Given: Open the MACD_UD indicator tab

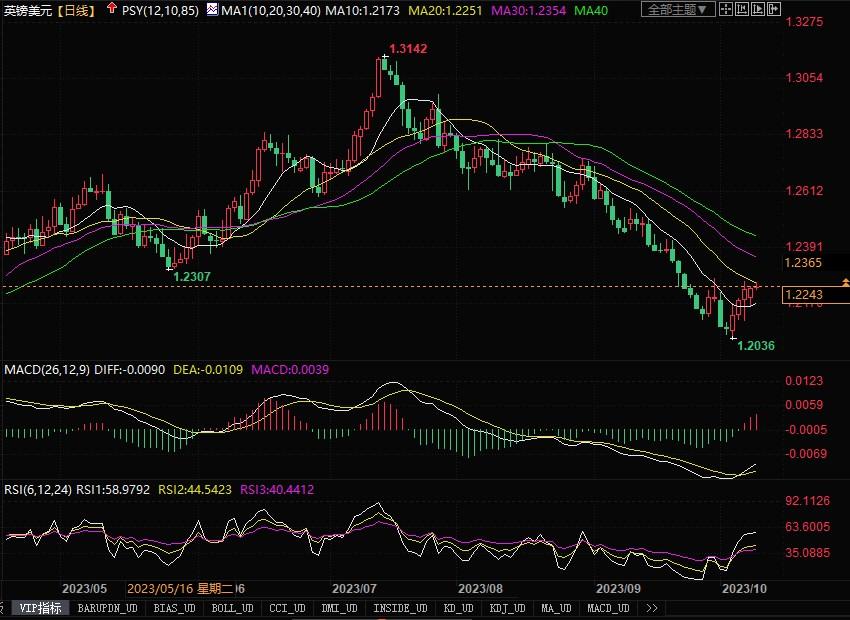Looking at the screenshot, I should pyautogui.click(x=608, y=608).
